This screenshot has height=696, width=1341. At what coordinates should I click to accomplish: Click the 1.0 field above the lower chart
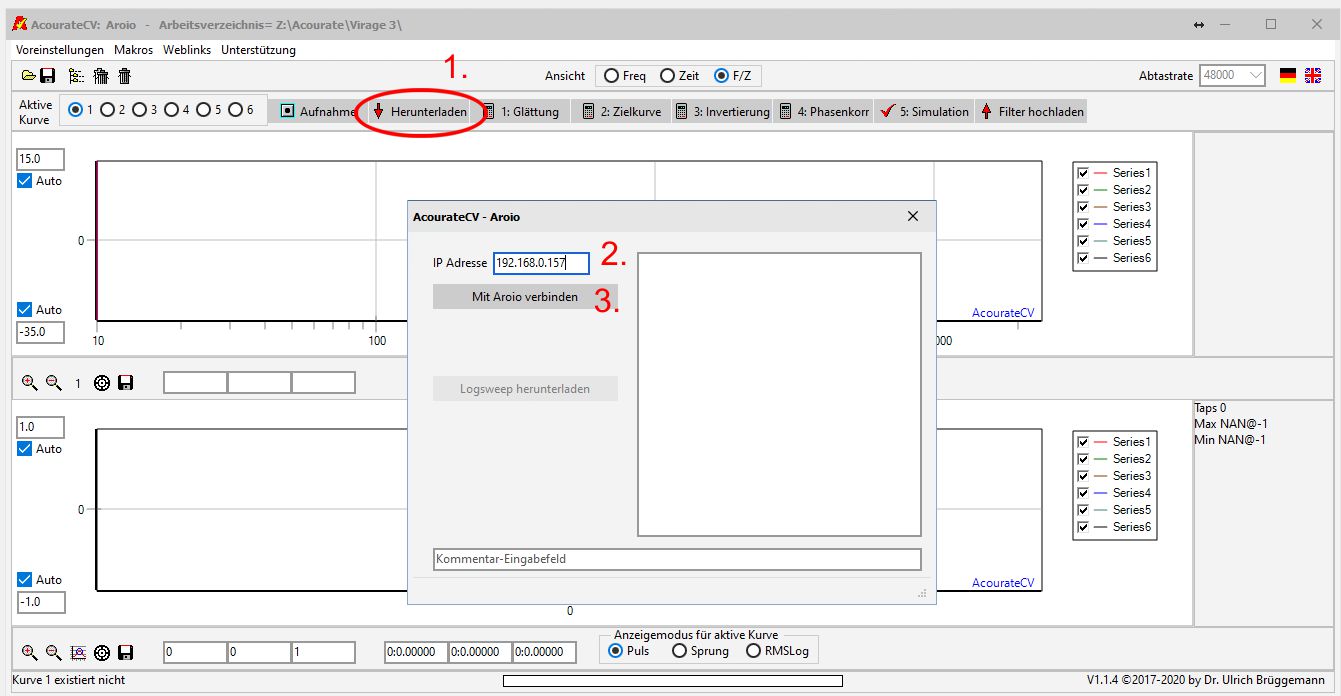click(41, 427)
